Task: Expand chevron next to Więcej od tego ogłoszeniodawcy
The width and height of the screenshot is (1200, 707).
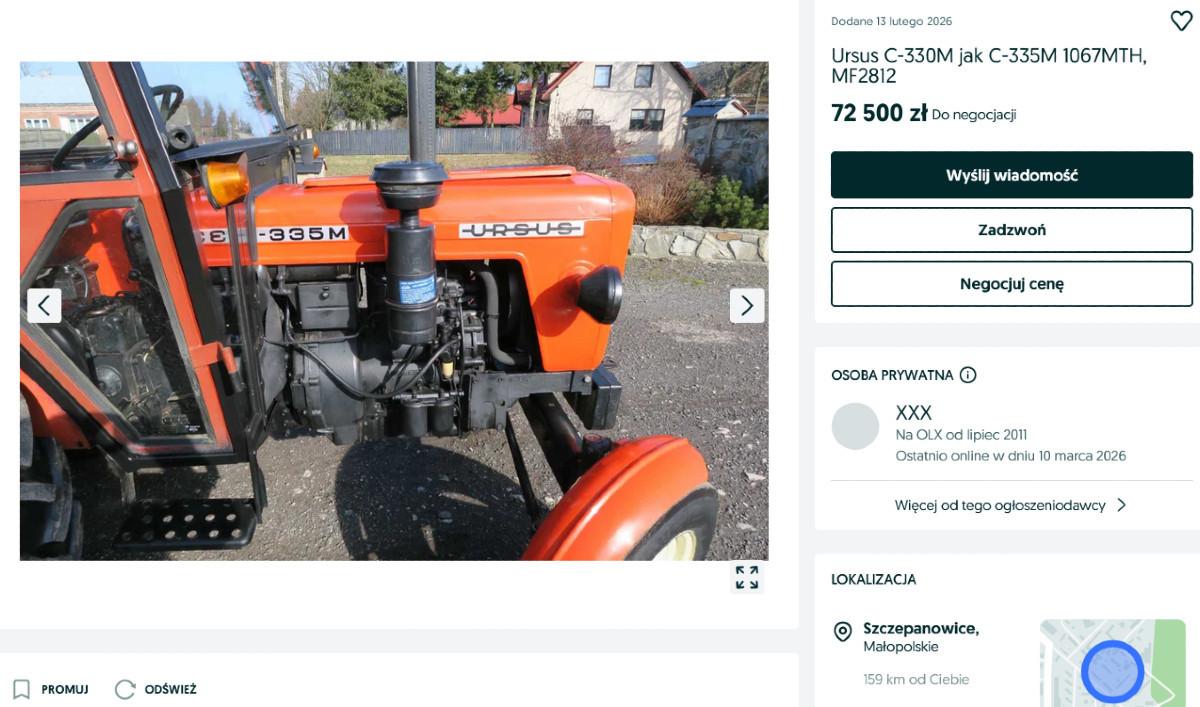Action: click(1121, 505)
